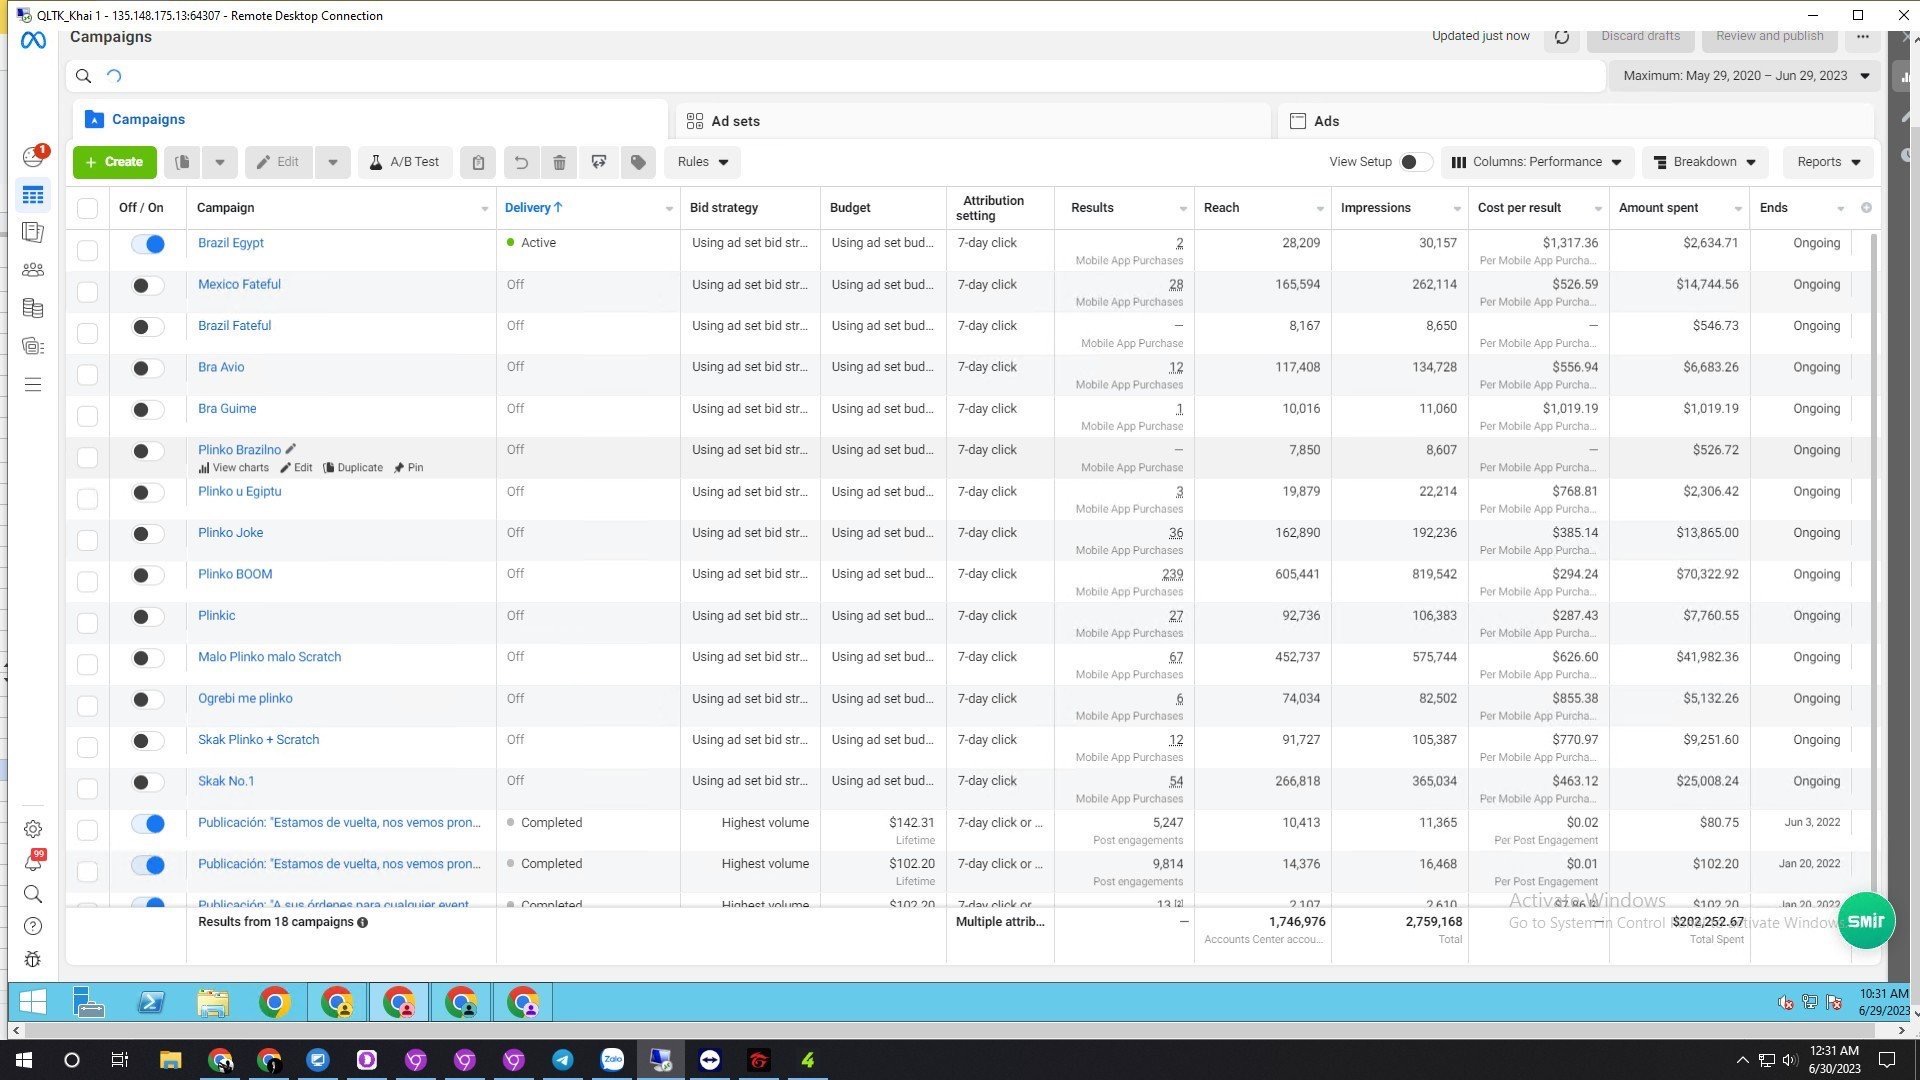The width and height of the screenshot is (1920, 1080).
Task: Open Telegram from the host taskbar
Action: (563, 1060)
